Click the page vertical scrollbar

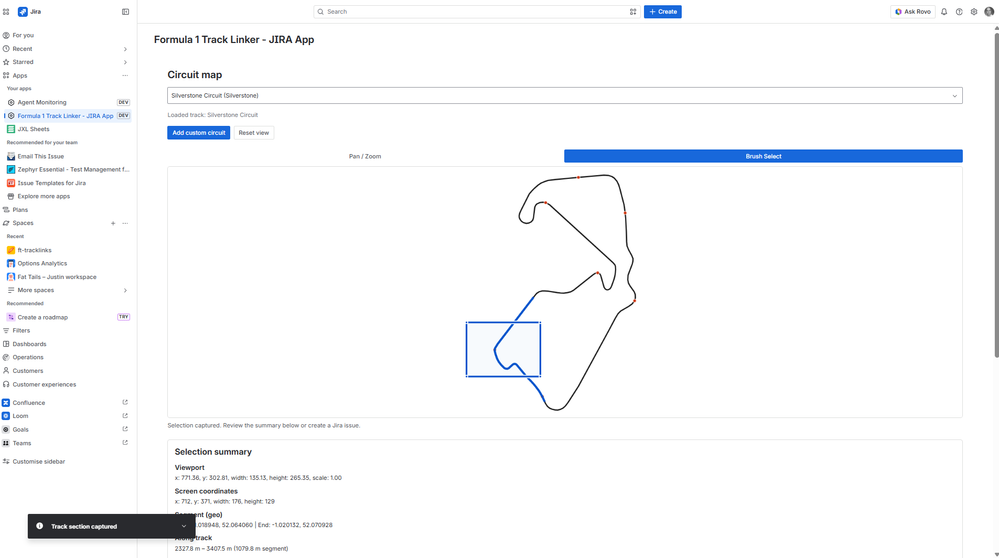pos(995,194)
